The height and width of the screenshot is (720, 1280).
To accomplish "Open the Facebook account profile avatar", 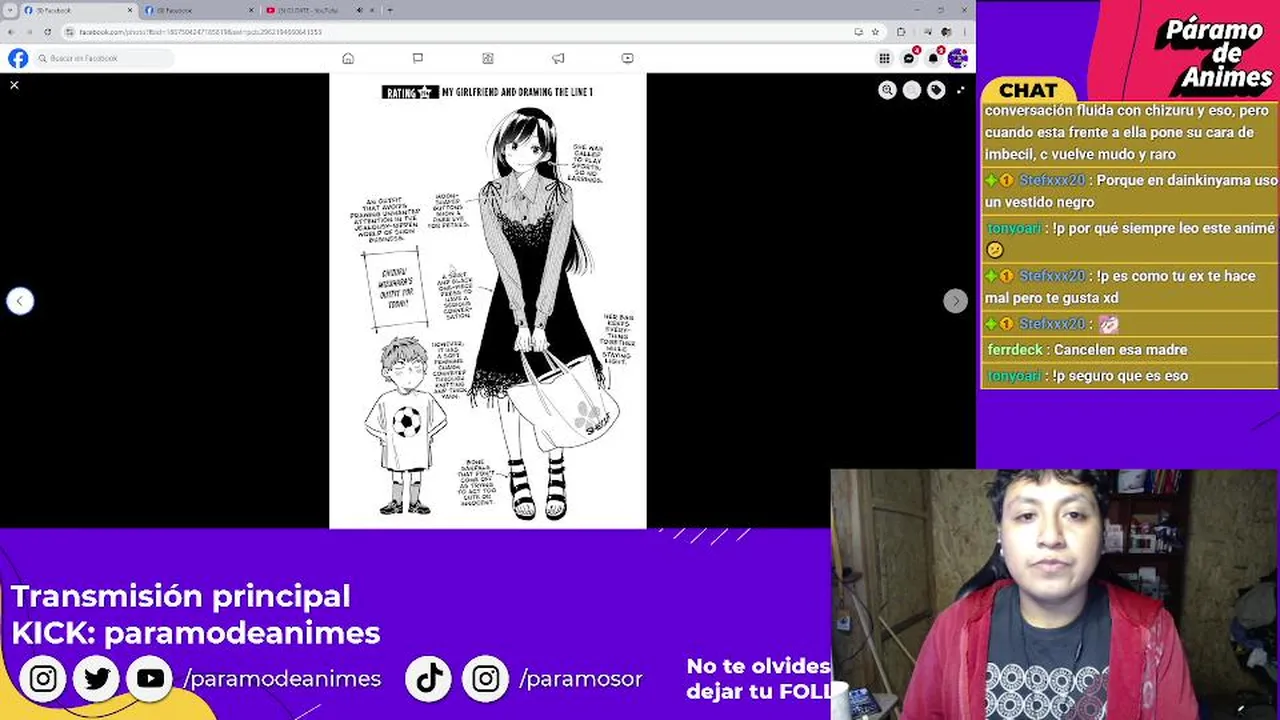I will coord(958,58).
